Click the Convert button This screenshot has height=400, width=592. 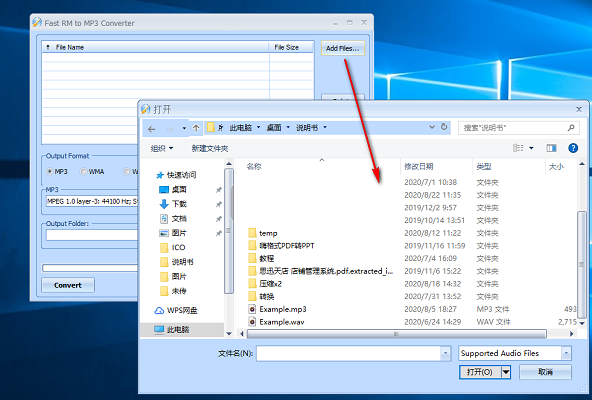pyautogui.click(x=68, y=285)
